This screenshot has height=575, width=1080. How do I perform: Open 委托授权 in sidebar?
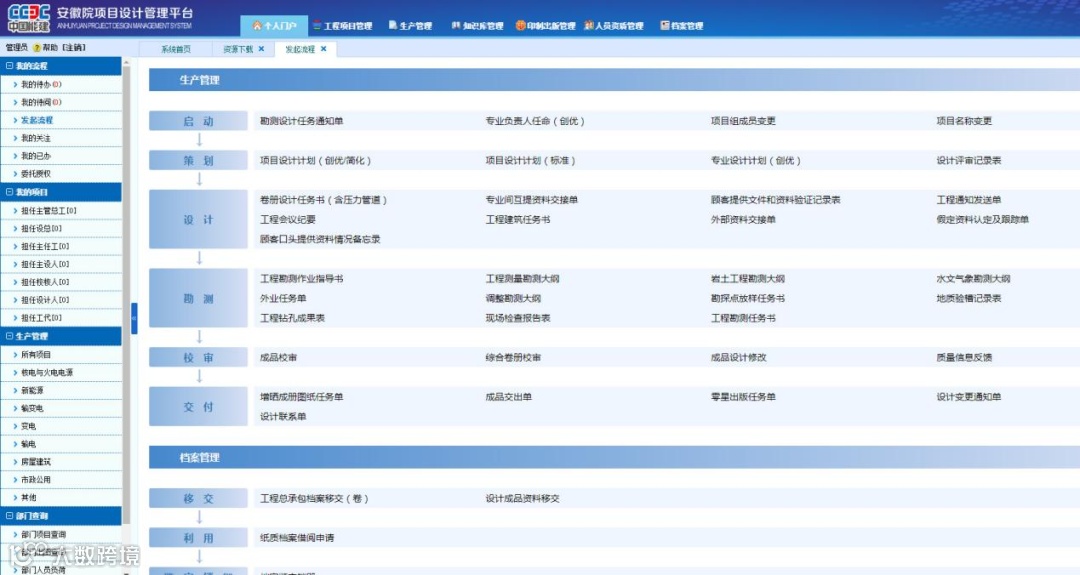click(61, 174)
